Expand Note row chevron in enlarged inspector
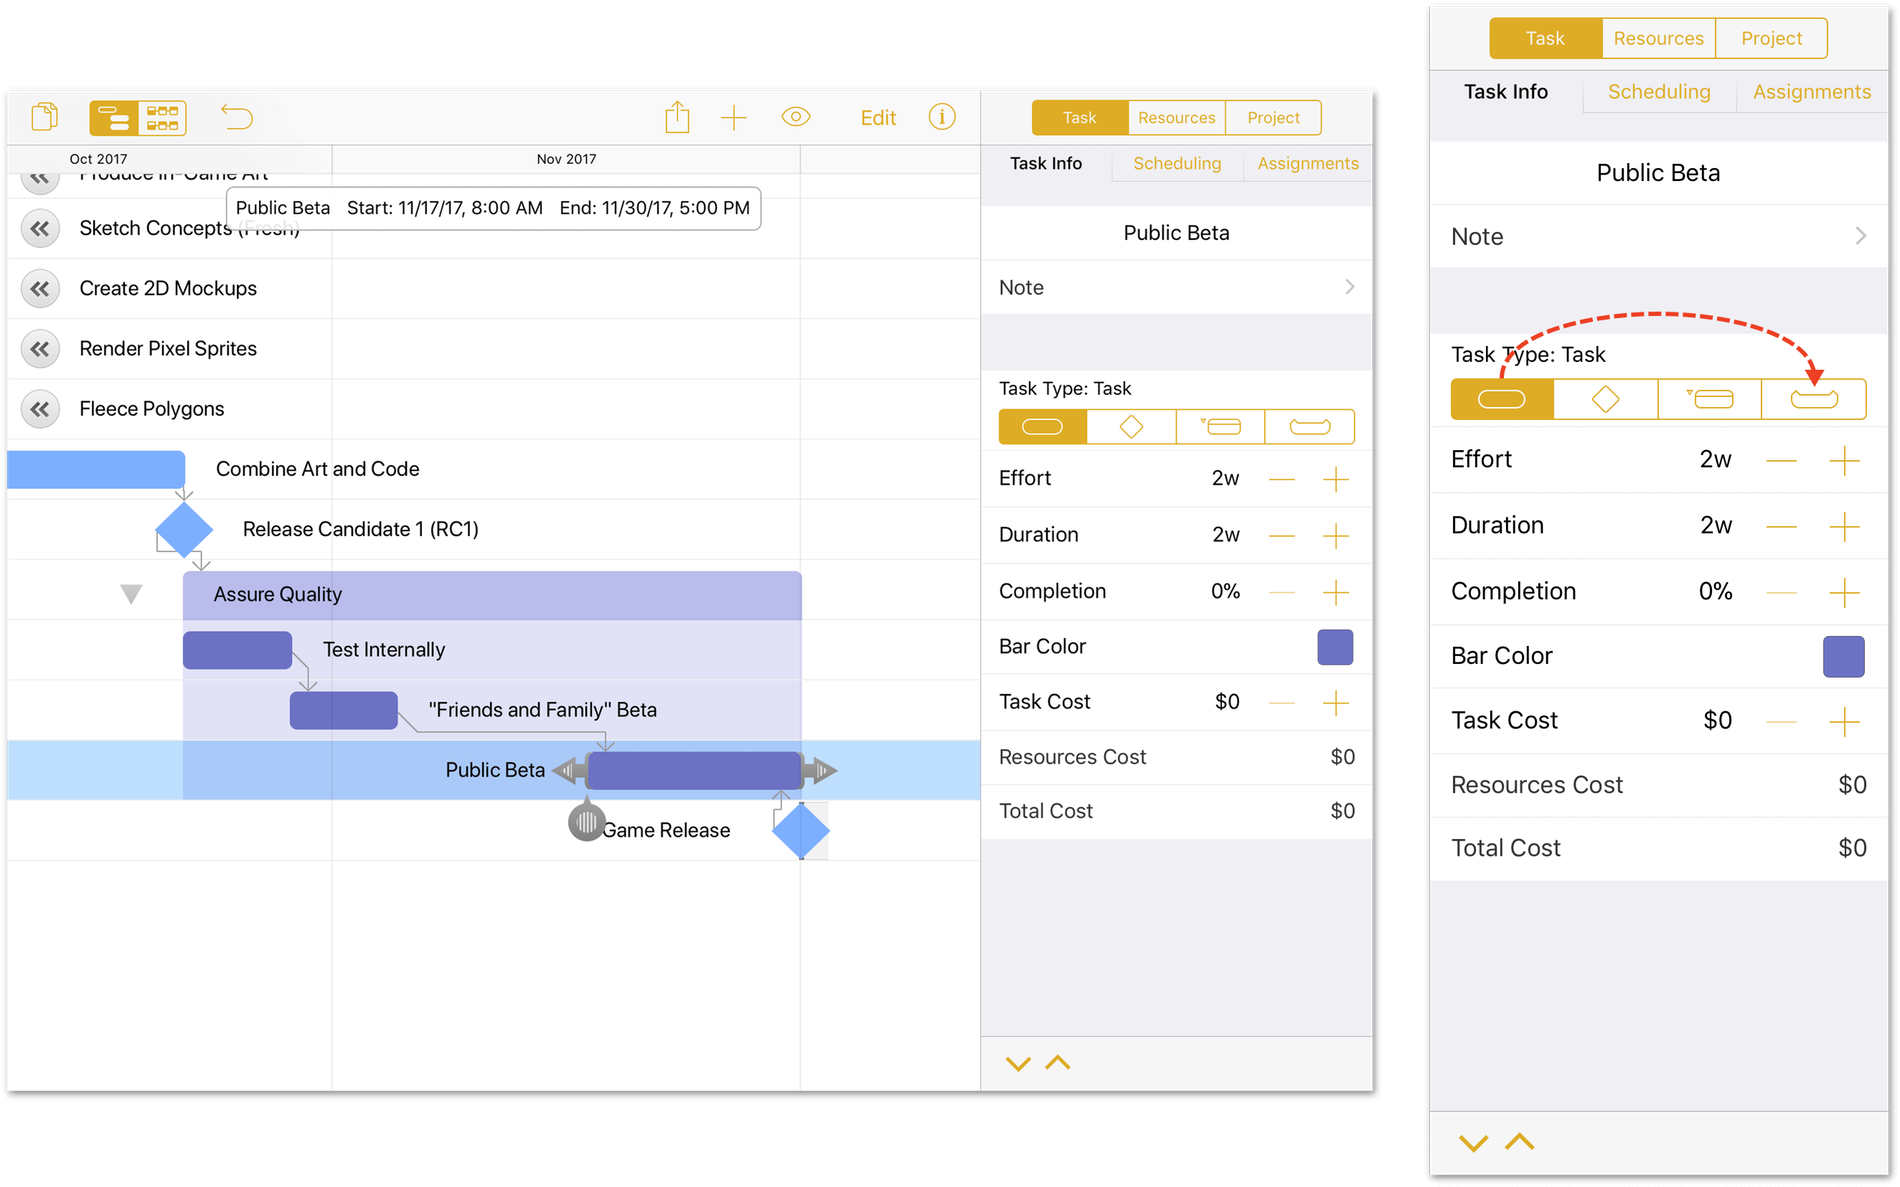1900x1187 pixels. click(1860, 236)
